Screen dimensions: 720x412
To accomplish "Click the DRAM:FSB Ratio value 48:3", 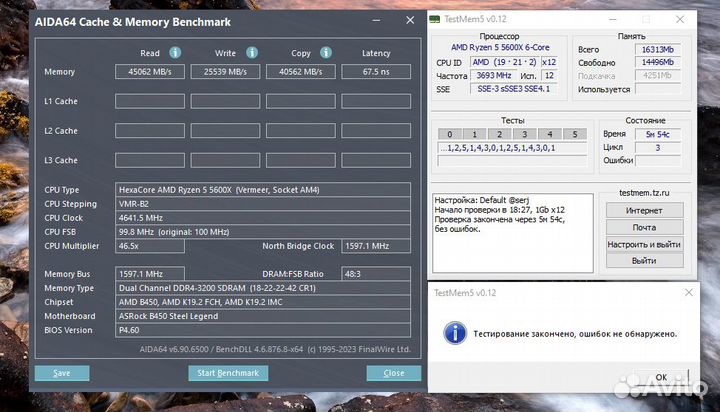I will 376,274.
